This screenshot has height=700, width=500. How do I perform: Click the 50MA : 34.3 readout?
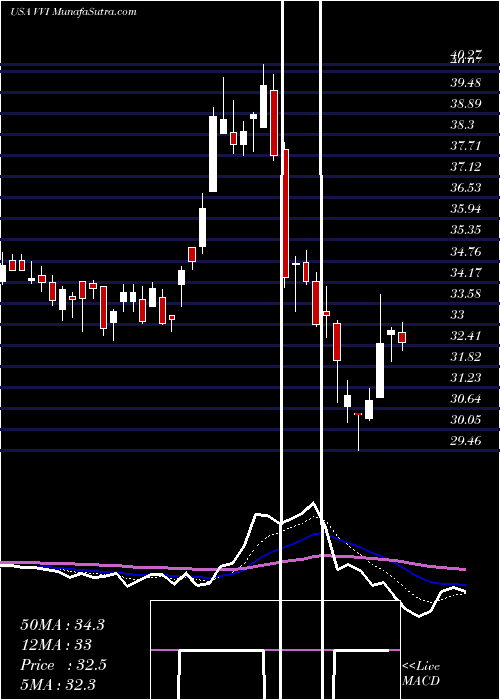(62, 625)
